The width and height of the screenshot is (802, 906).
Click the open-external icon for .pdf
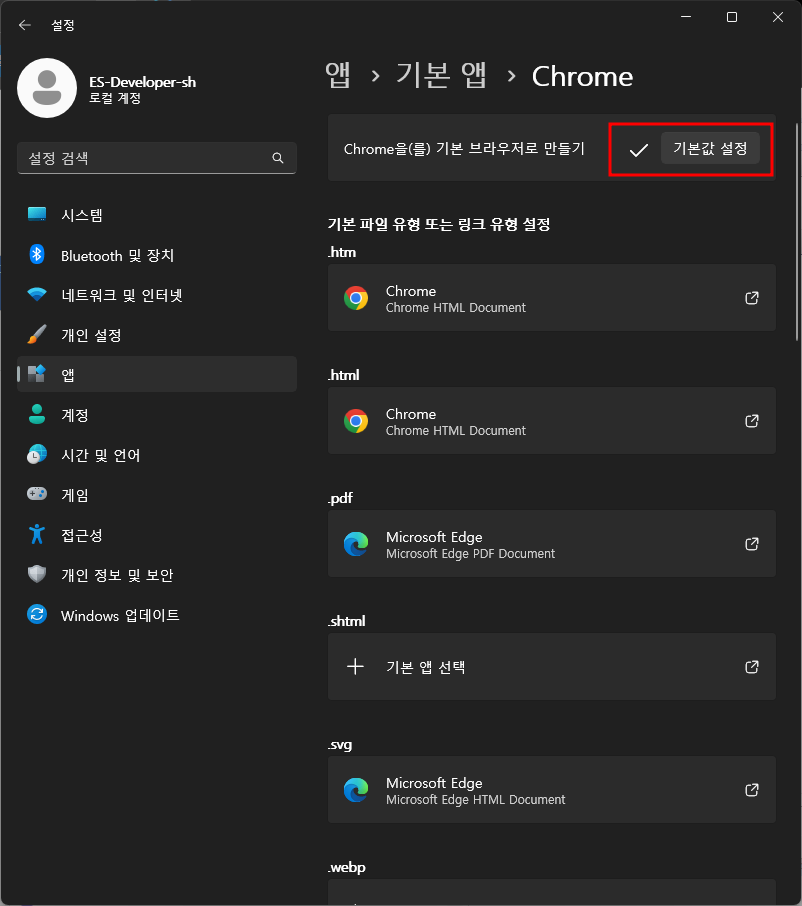pyautogui.click(x=752, y=544)
